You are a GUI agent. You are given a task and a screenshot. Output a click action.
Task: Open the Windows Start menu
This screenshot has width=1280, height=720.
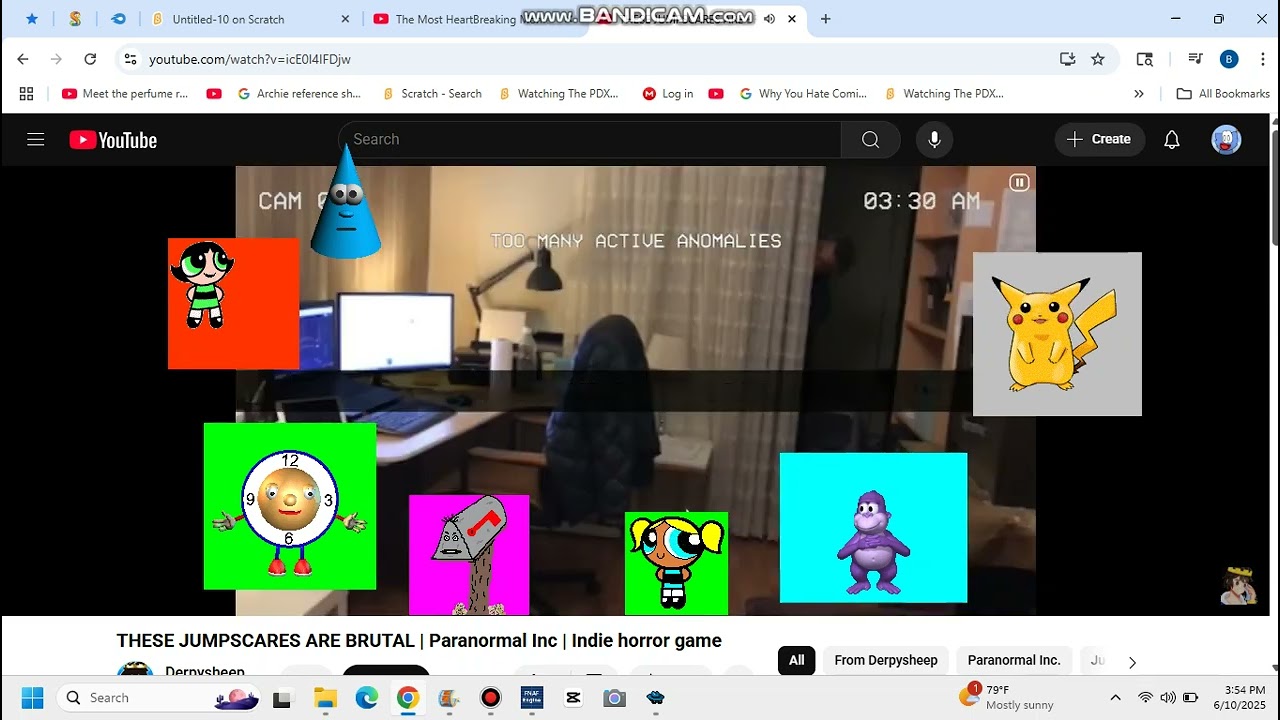point(32,698)
